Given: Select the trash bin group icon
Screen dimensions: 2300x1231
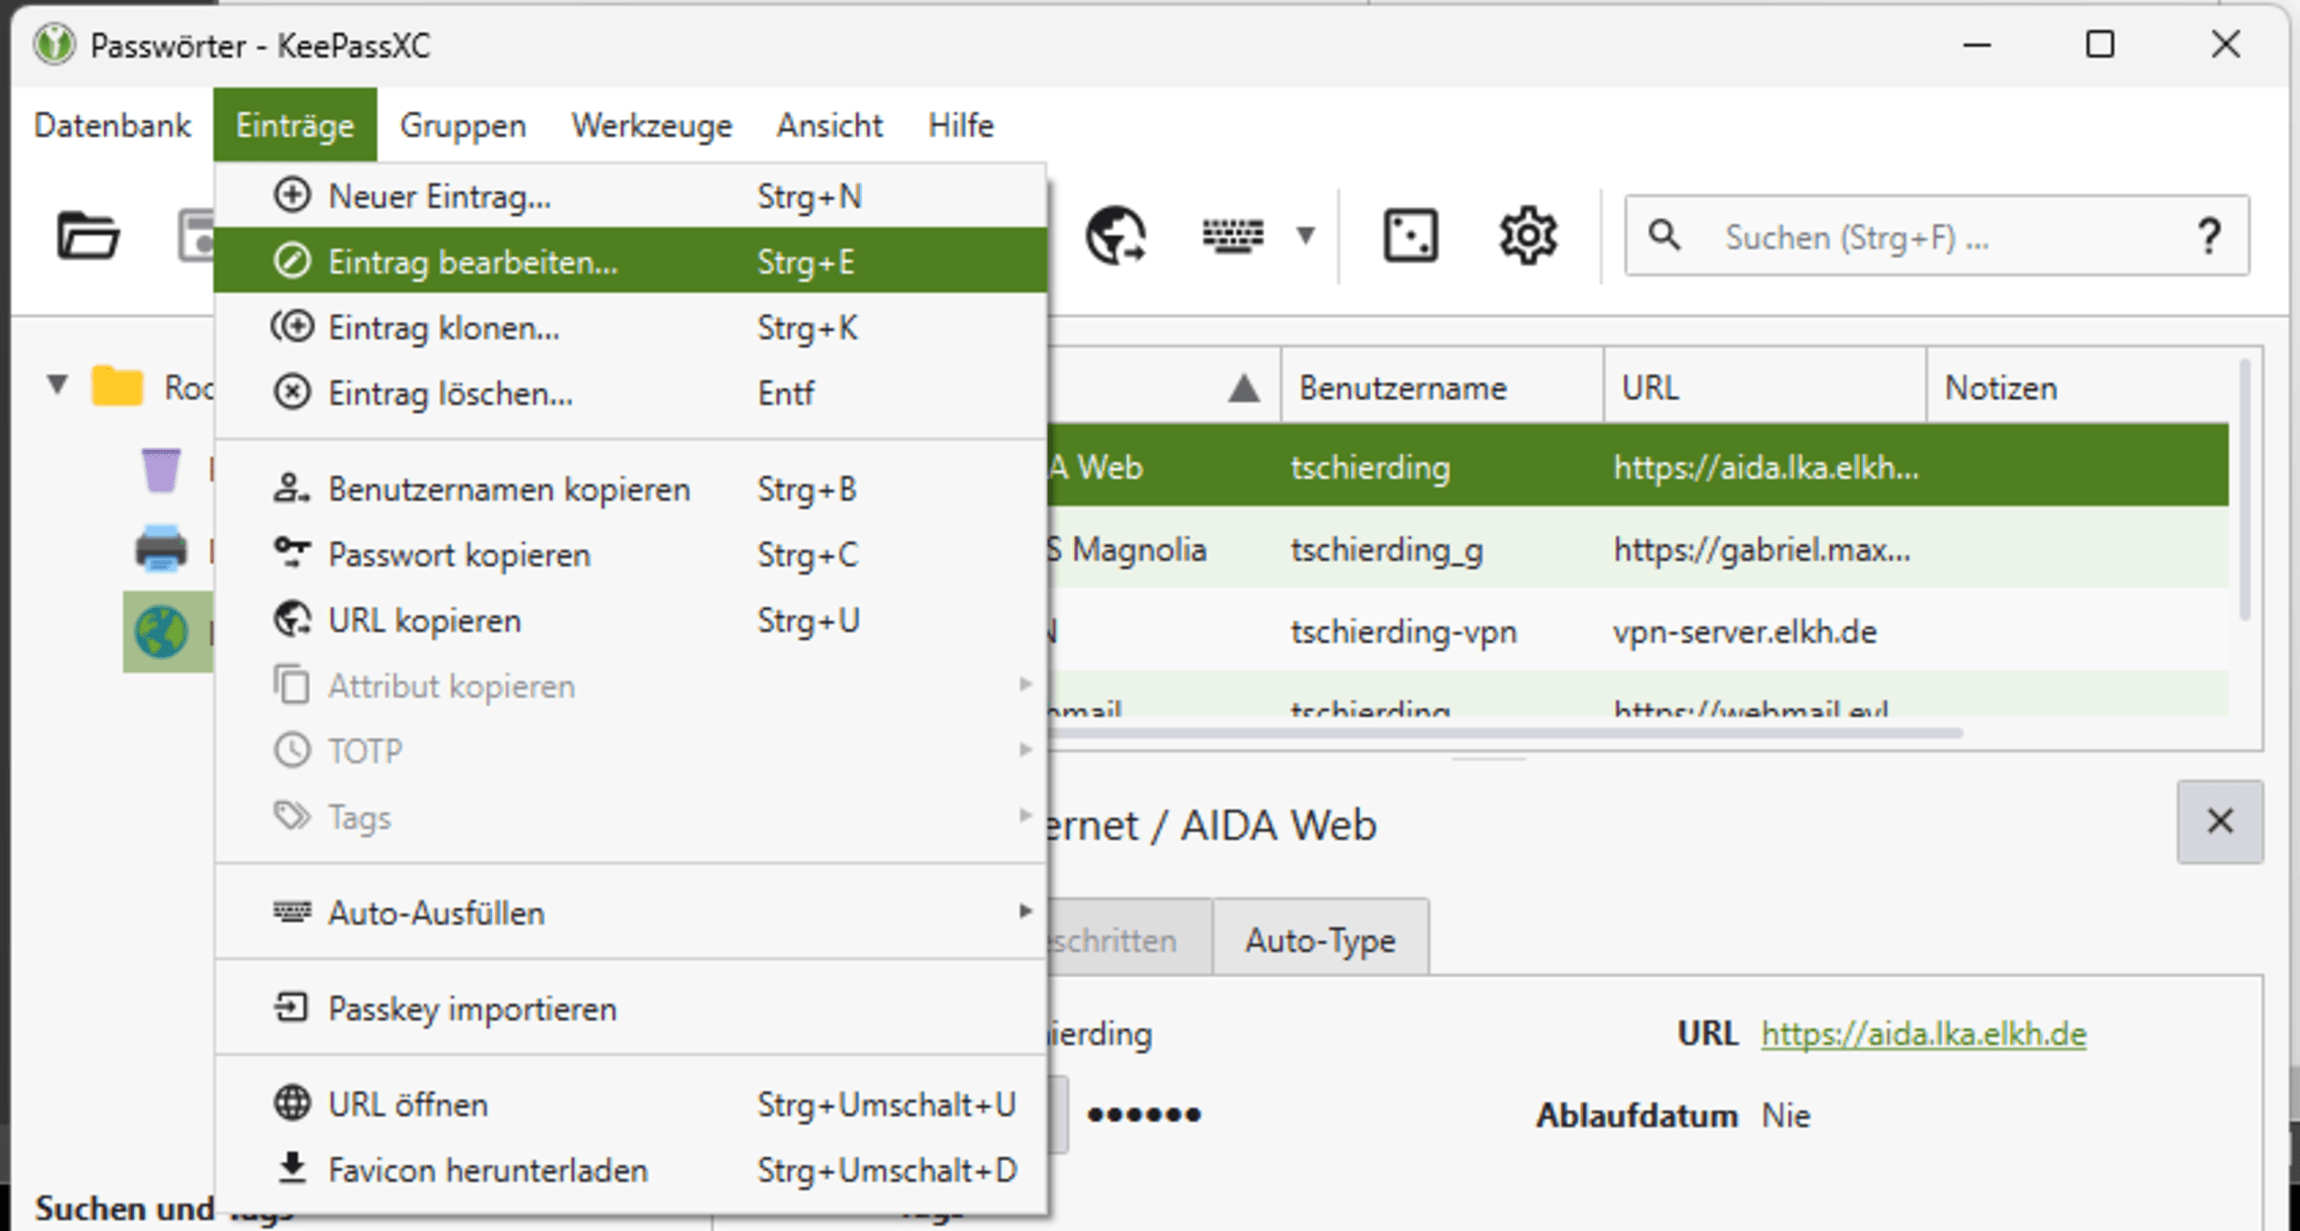Looking at the screenshot, I should (x=160, y=469).
